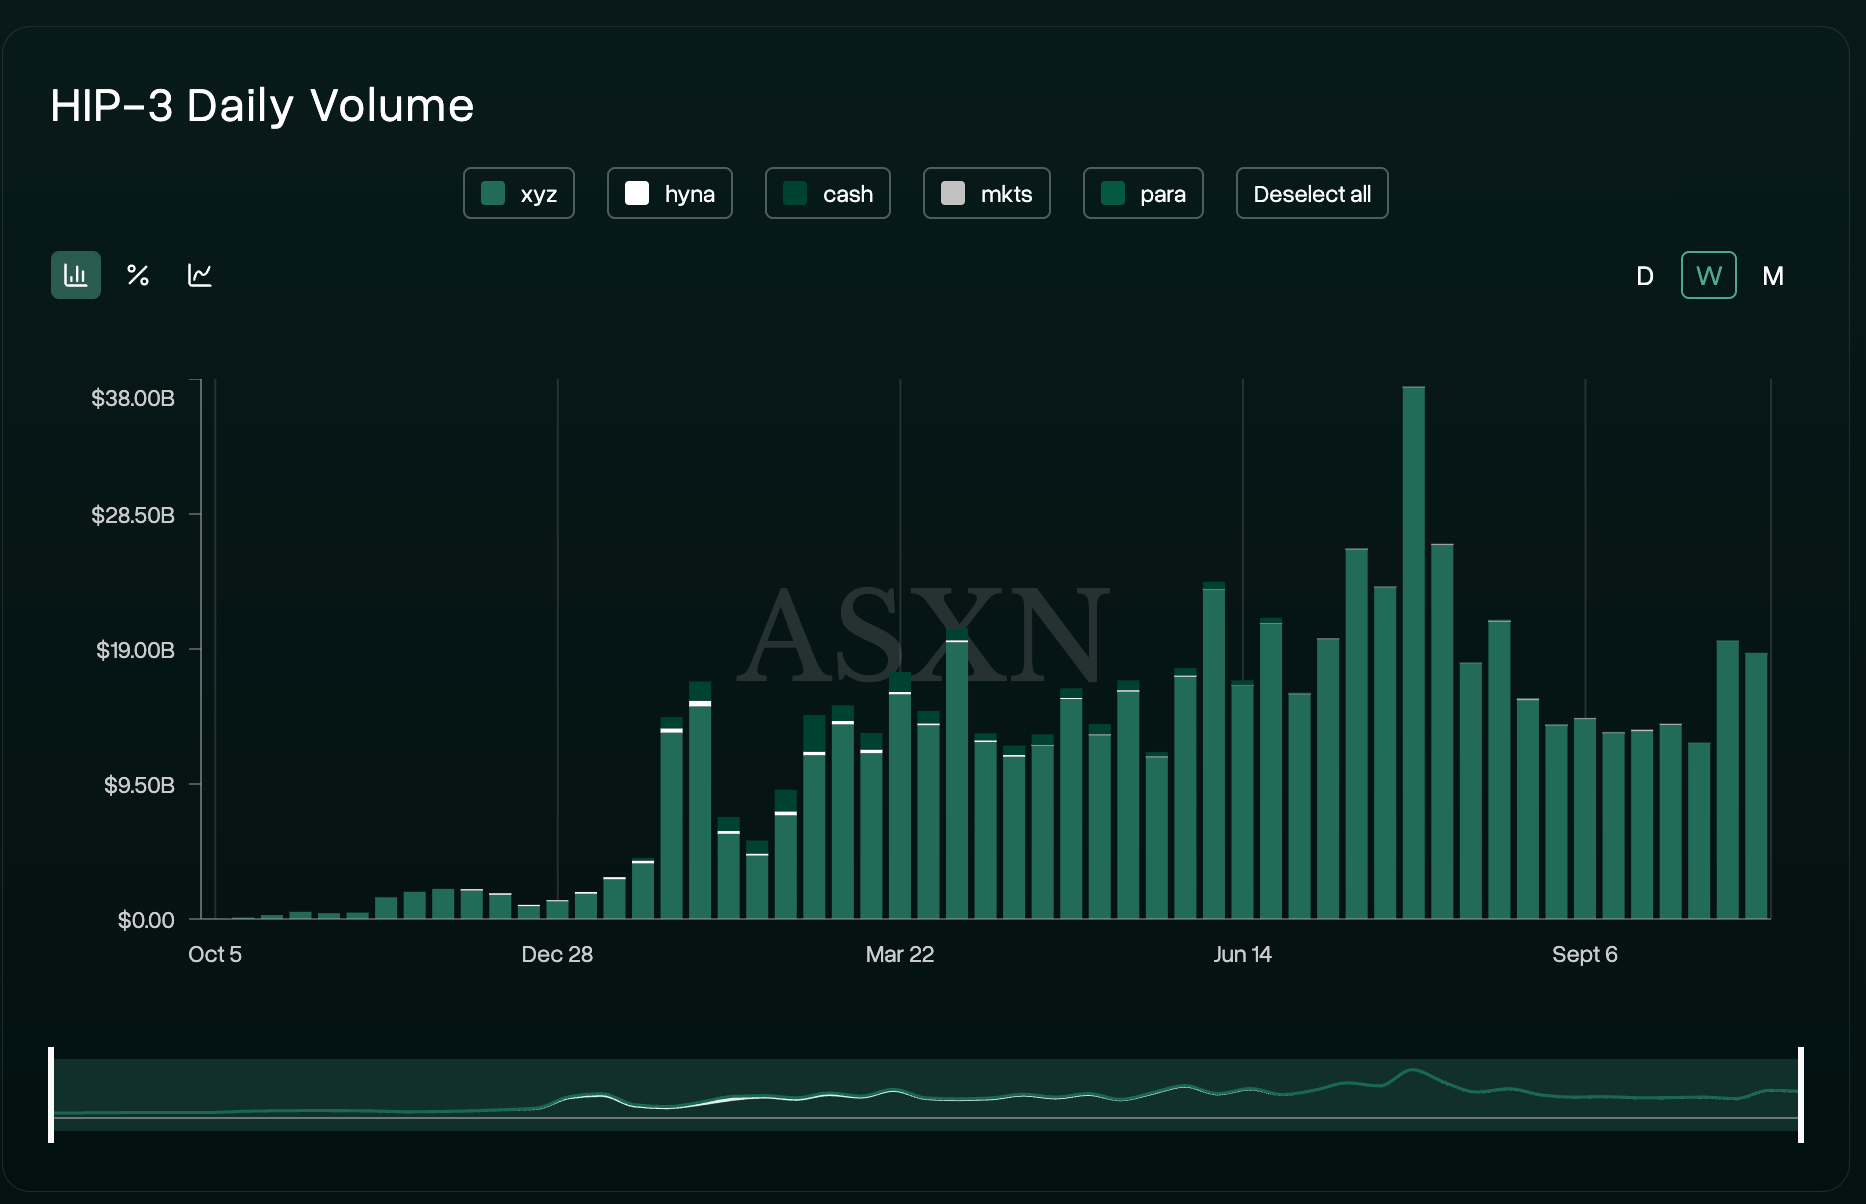Select the W weekly timeframe
This screenshot has width=1866, height=1204.
1709,275
